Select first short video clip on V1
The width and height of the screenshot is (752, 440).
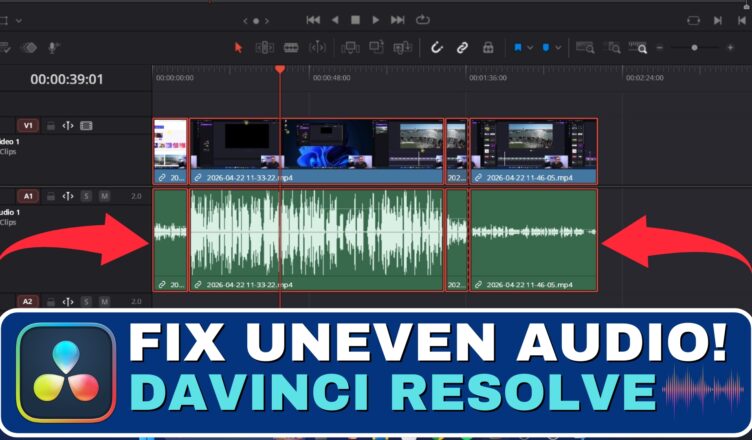click(x=170, y=151)
